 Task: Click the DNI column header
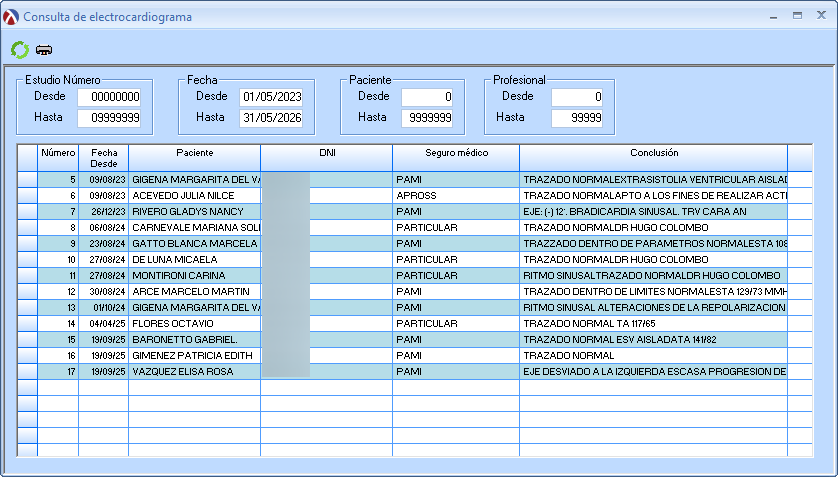tap(327, 158)
